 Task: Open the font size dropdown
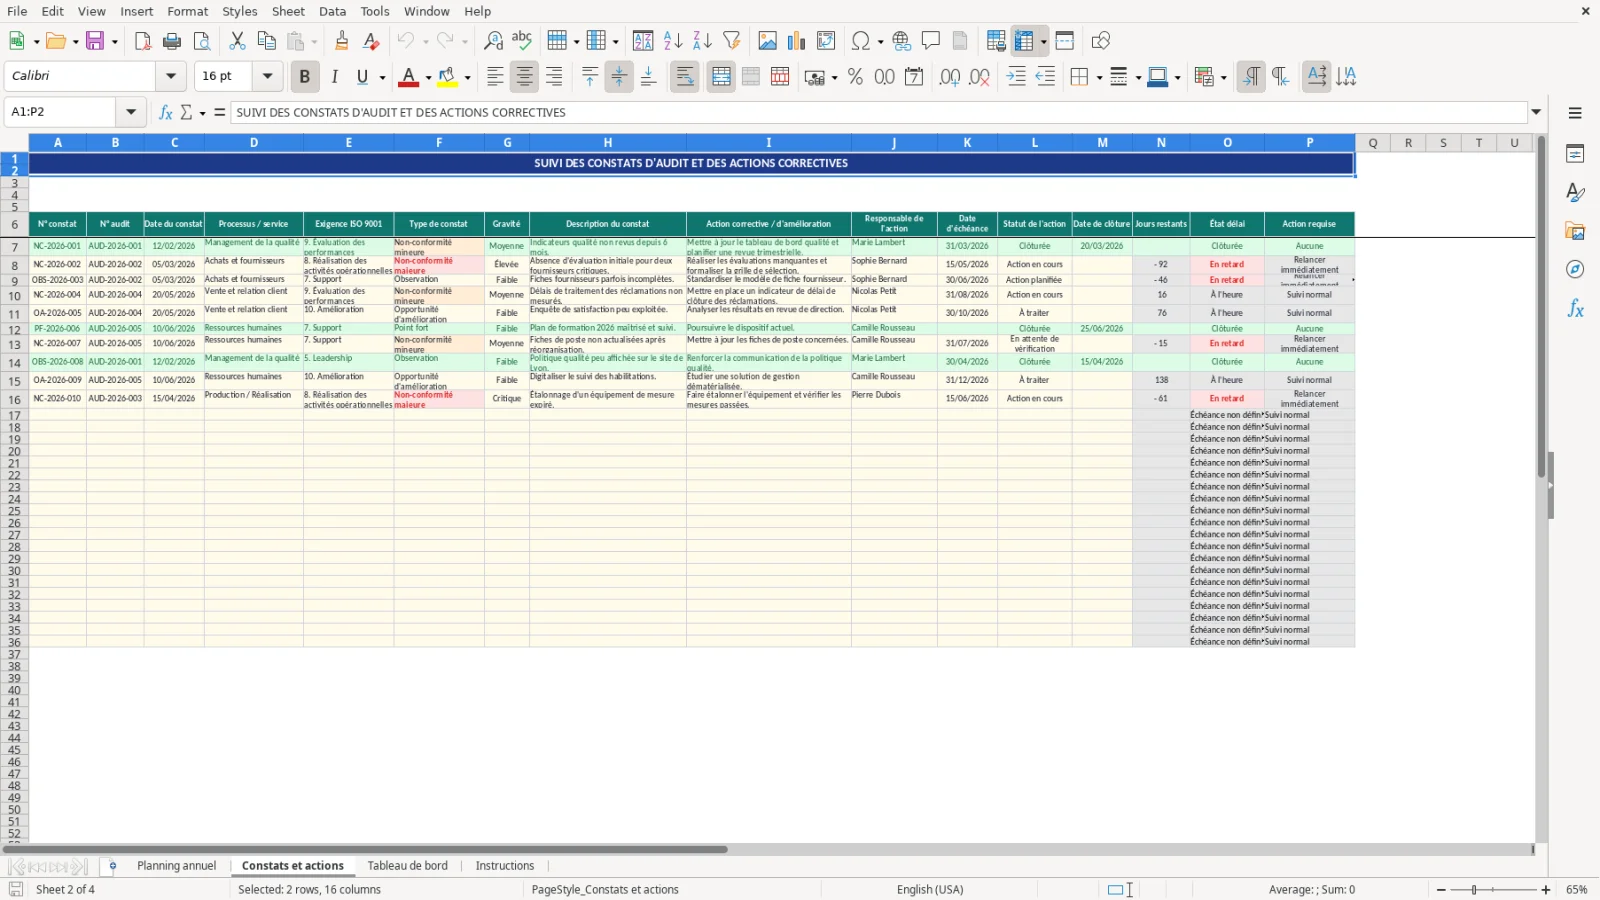(x=267, y=76)
